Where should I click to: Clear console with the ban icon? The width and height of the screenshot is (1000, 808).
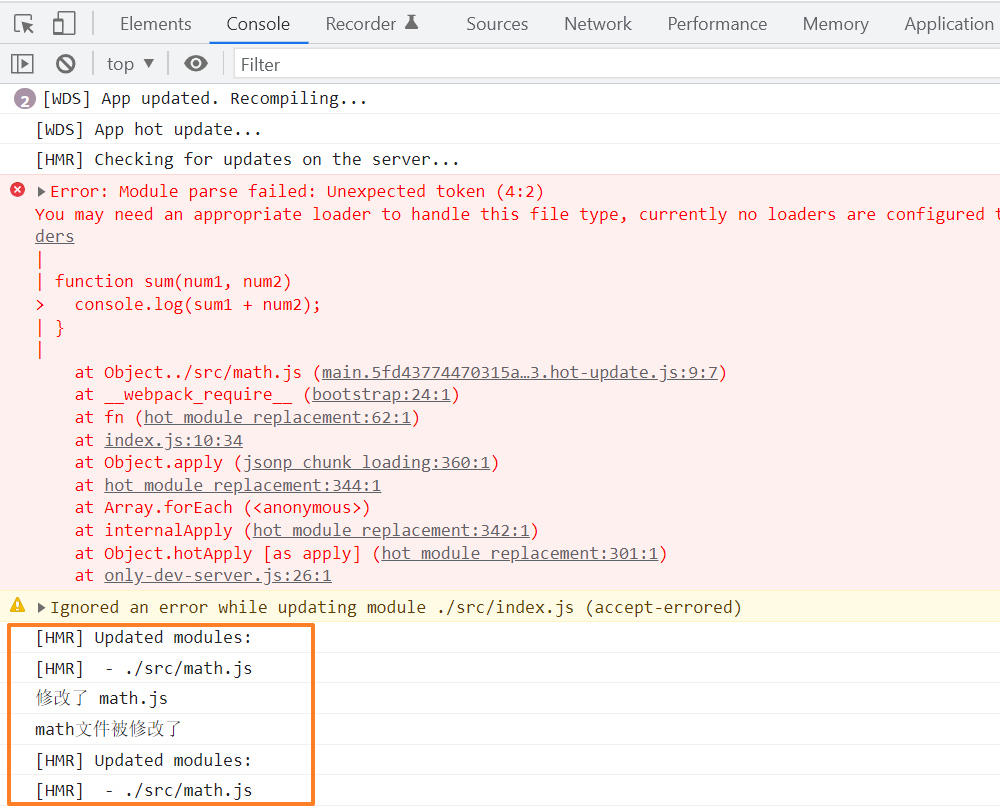point(66,64)
